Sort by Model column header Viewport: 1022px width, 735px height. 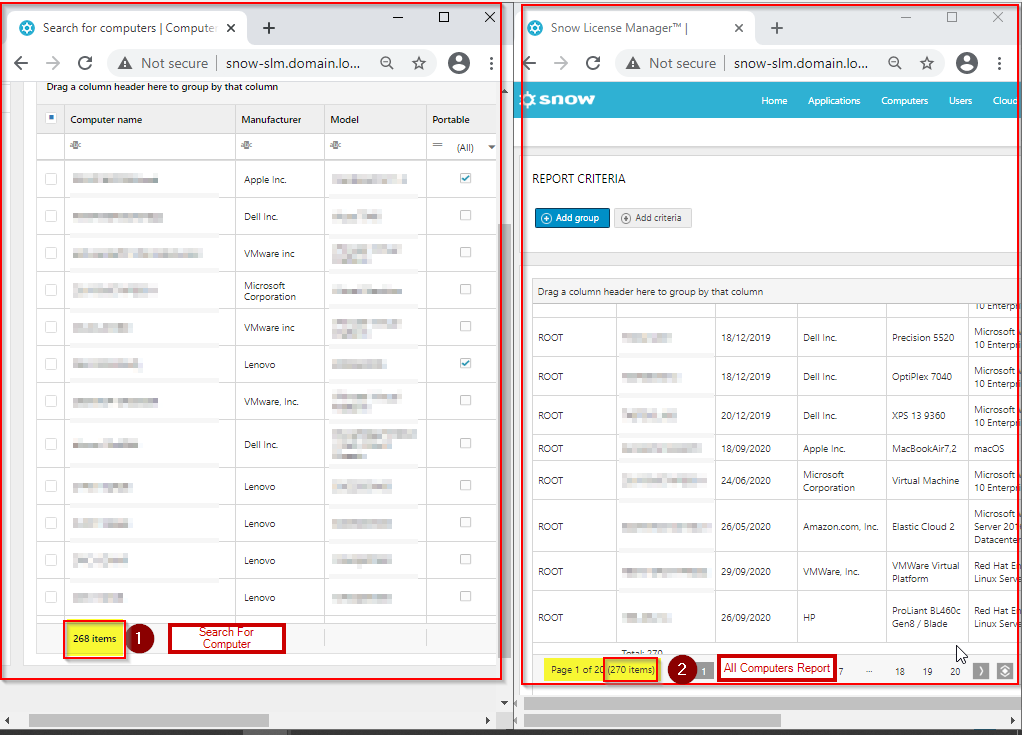click(344, 120)
